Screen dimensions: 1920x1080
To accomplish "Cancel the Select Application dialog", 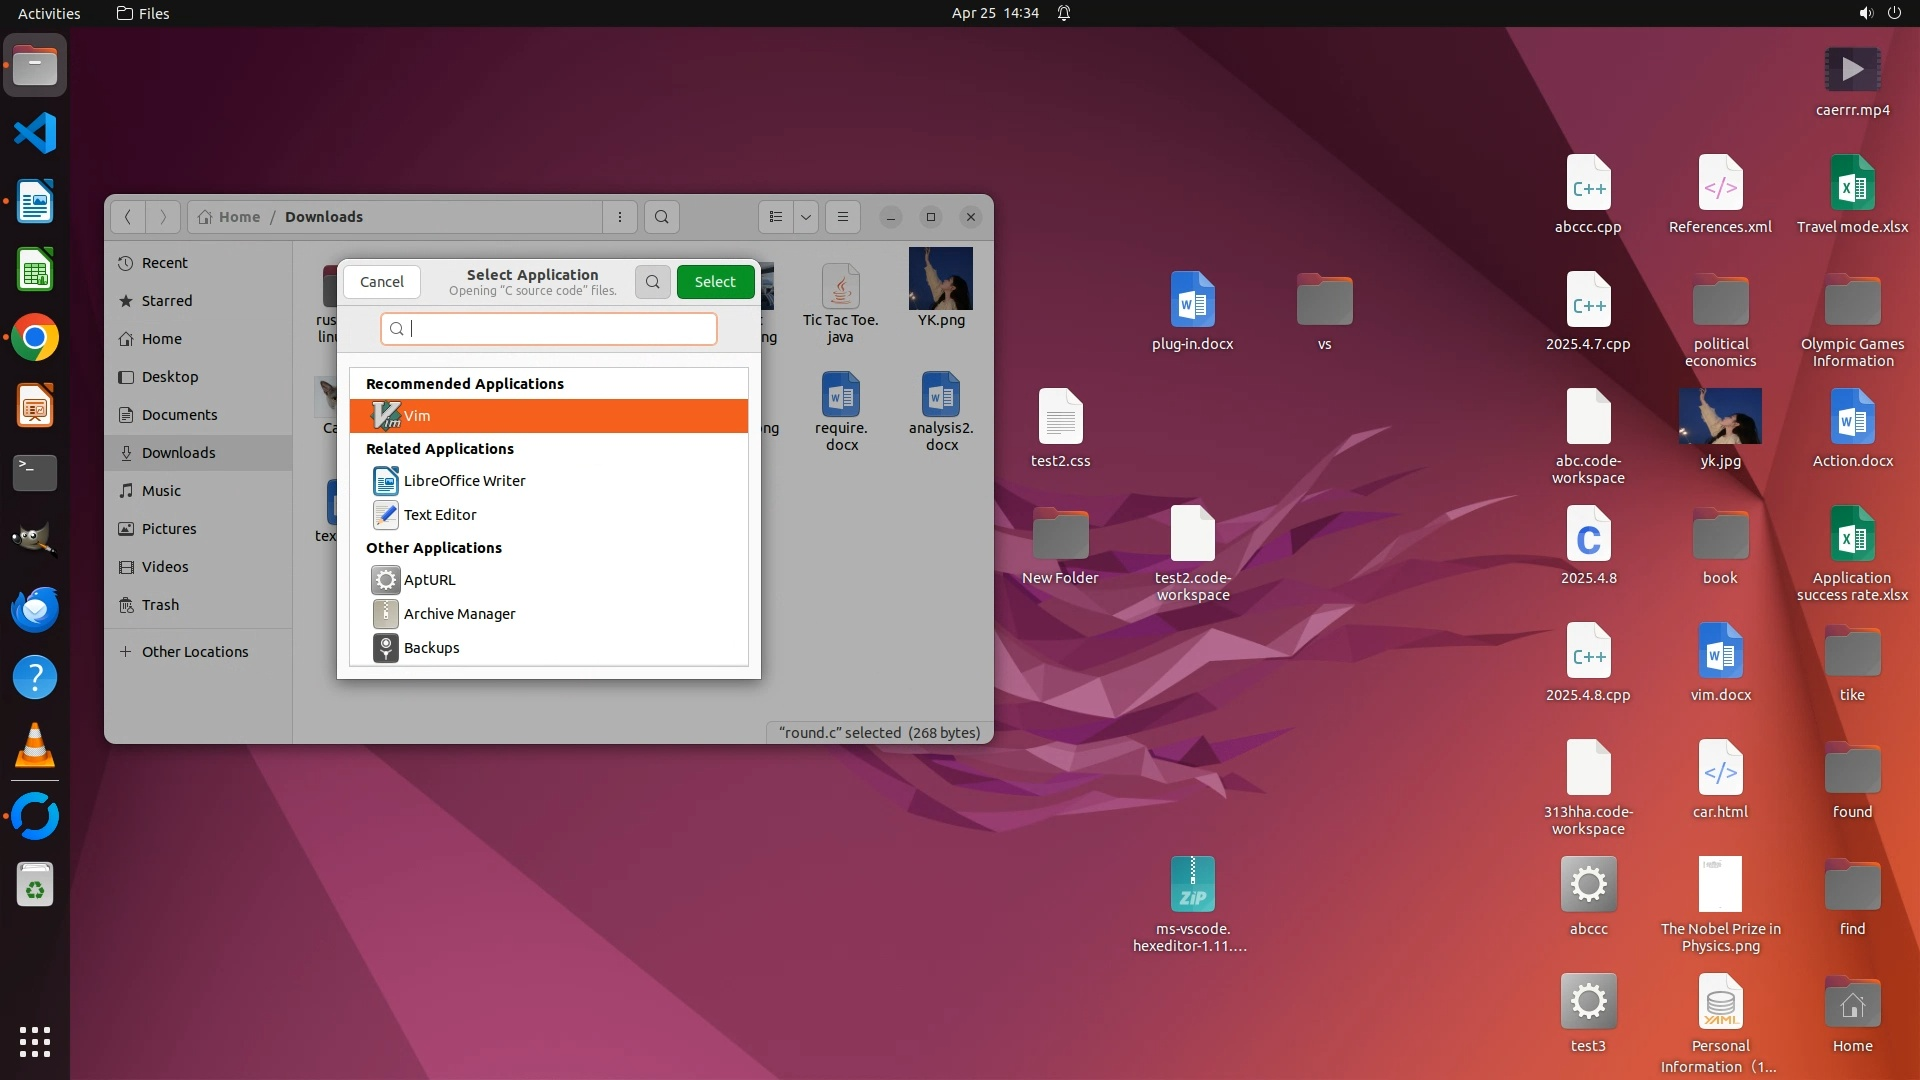I will tap(382, 282).
